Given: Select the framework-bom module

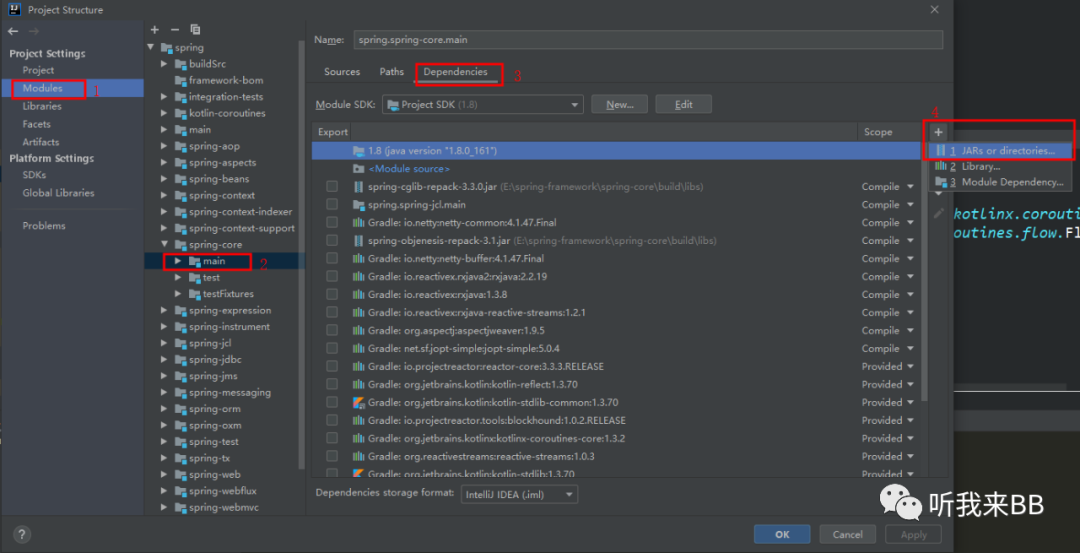Looking at the screenshot, I should pyautogui.click(x=226, y=81).
